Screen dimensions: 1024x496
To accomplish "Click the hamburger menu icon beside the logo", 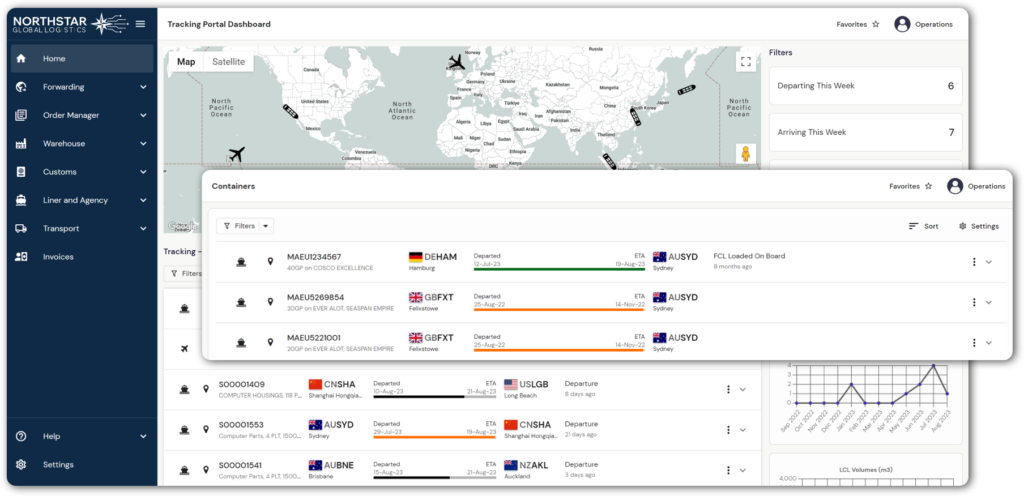I will point(140,24).
